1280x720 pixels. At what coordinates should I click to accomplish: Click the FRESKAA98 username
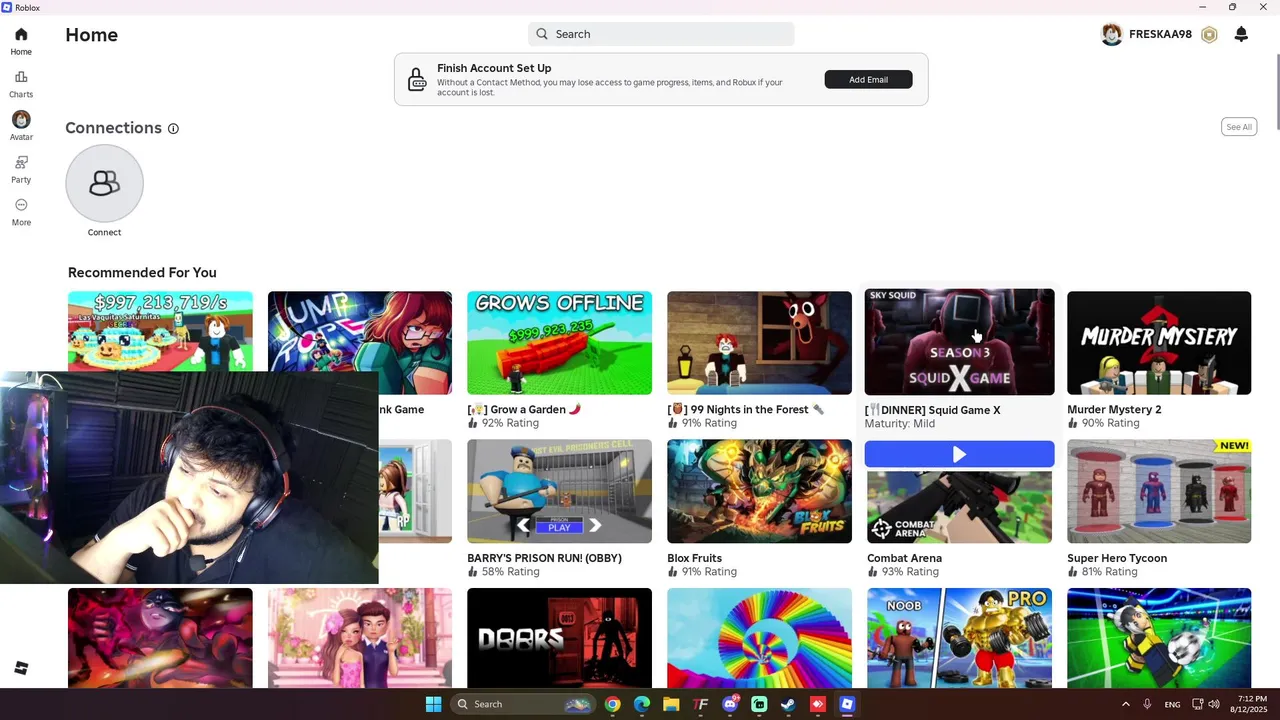[x=1160, y=34]
